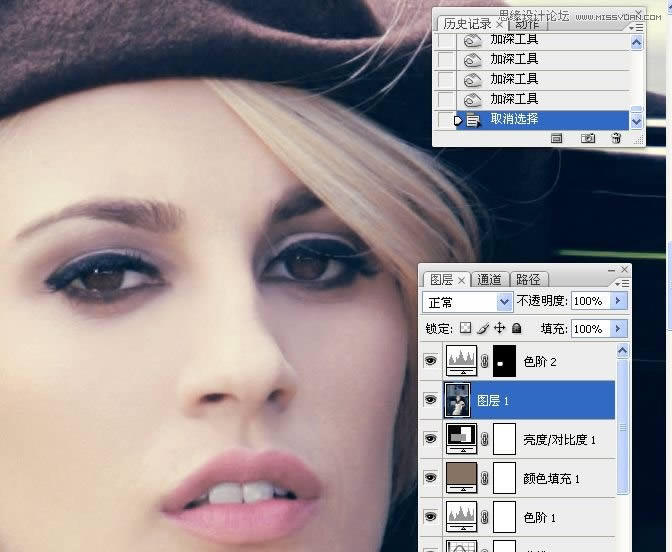Select the 色阶 2 black layer mask thumbnail
Screen dimensions: 672x552
click(x=505, y=361)
